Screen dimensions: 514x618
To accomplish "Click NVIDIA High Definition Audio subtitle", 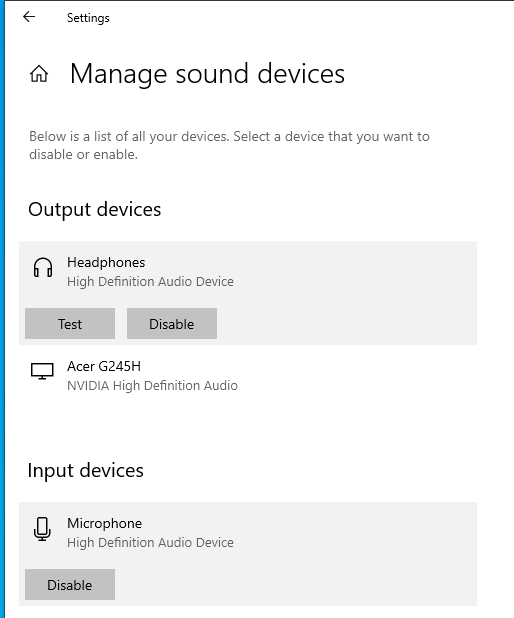I will [x=152, y=385].
